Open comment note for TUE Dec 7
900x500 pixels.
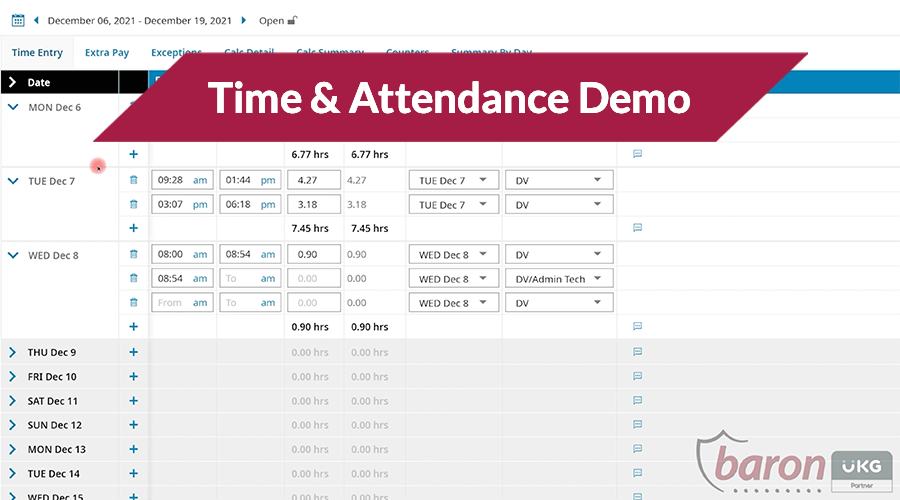pyautogui.click(x=637, y=228)
